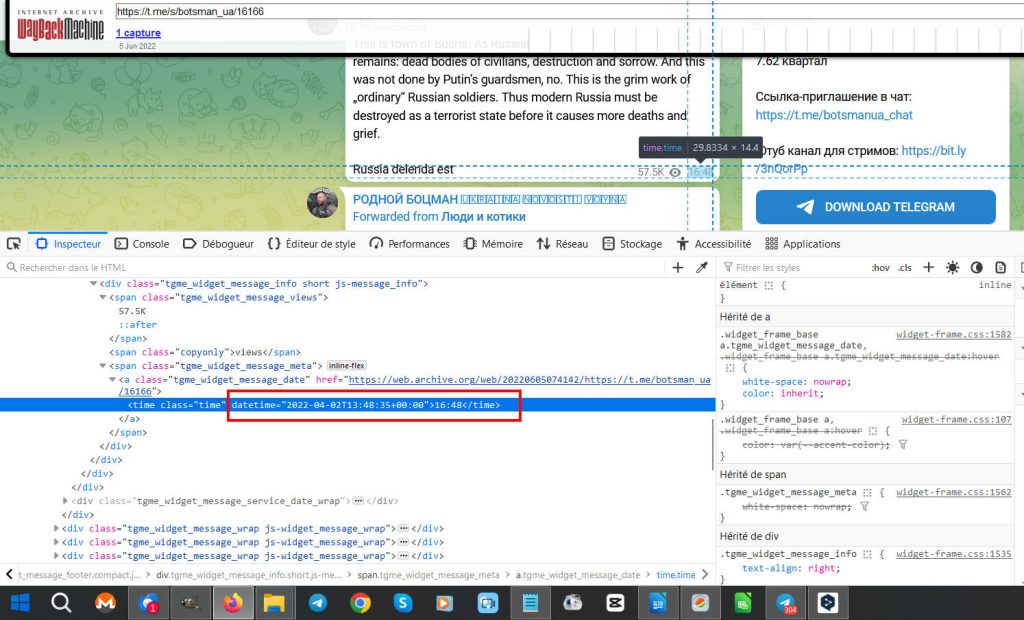This screenshot has width=1024, height=620.
Task: Toggle light color scheme simulation sun icon
Action: pyautogui.click(x=953, y=267)
